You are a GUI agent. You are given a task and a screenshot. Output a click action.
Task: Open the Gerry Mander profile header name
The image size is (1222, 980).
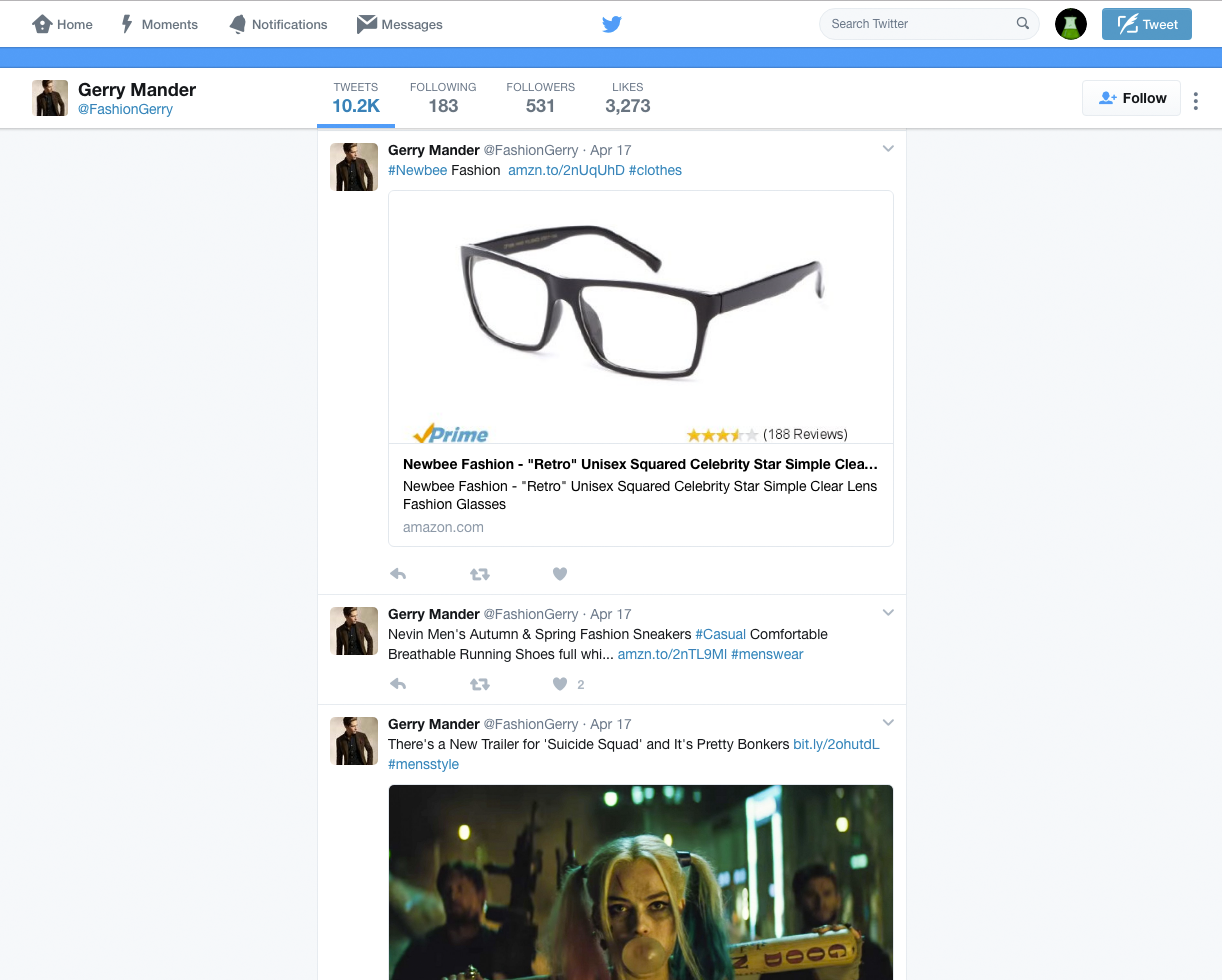coord(137,89)
